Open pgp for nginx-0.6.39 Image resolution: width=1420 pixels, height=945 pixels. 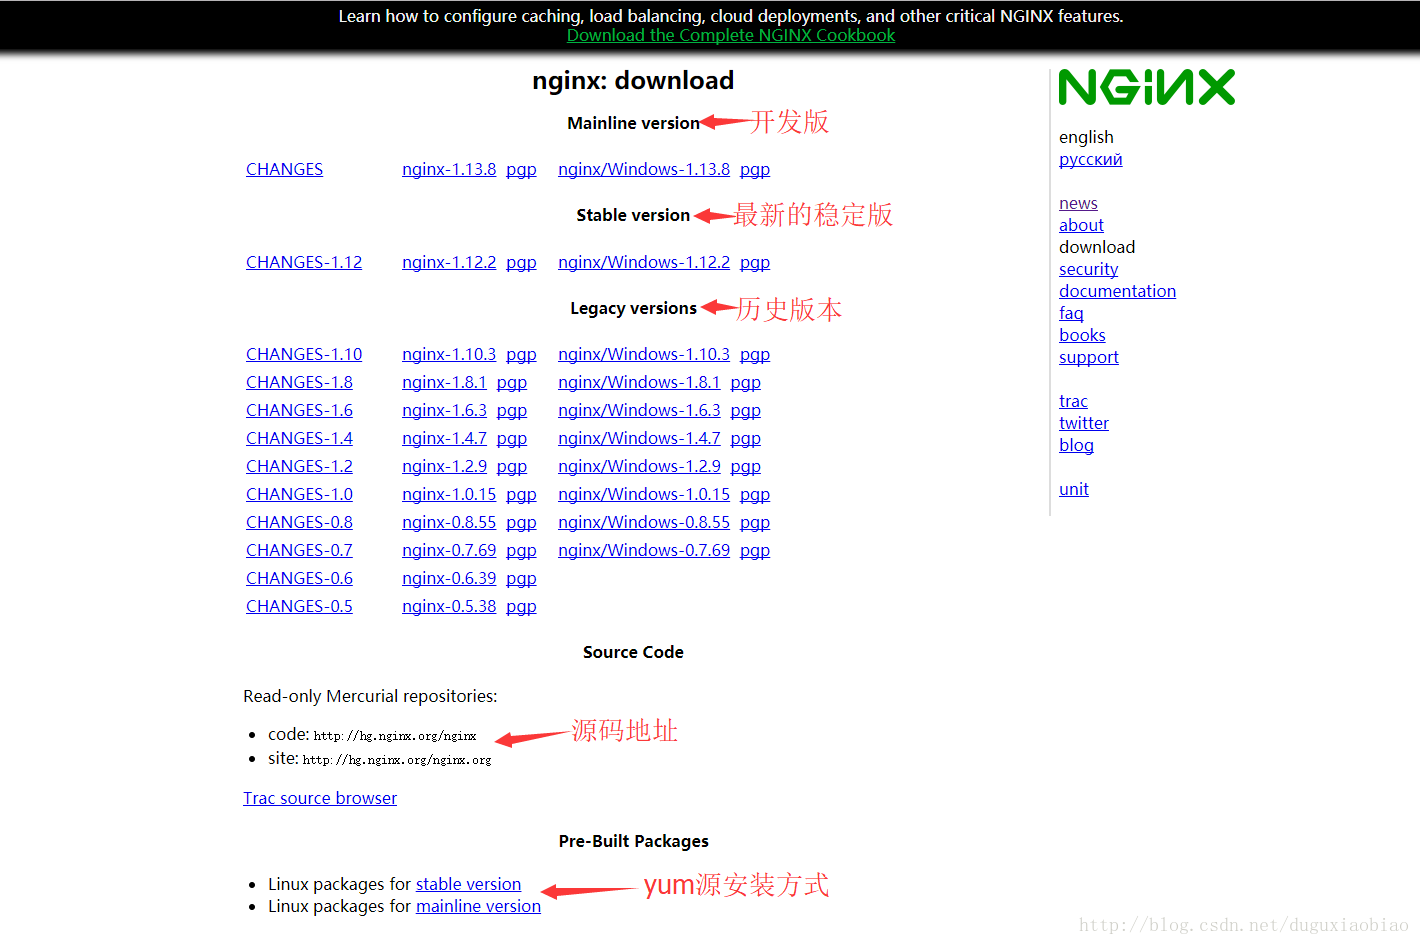point(521,579)
